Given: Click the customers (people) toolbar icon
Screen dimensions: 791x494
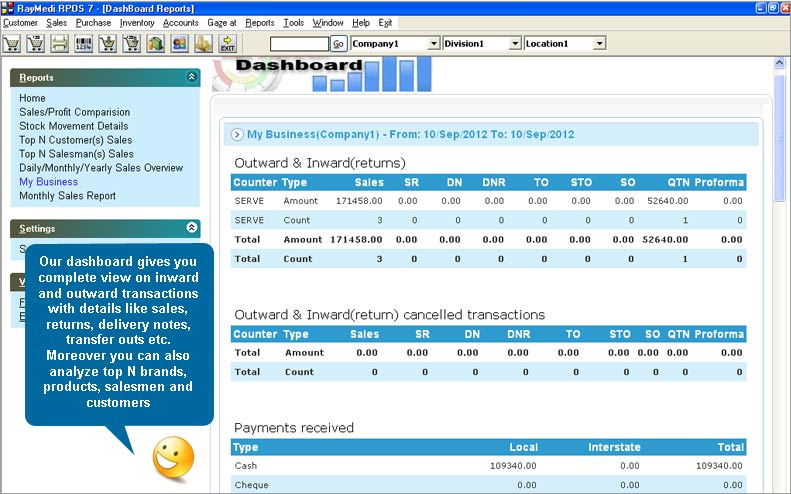Looking at the screenshot, I should 180,44.
